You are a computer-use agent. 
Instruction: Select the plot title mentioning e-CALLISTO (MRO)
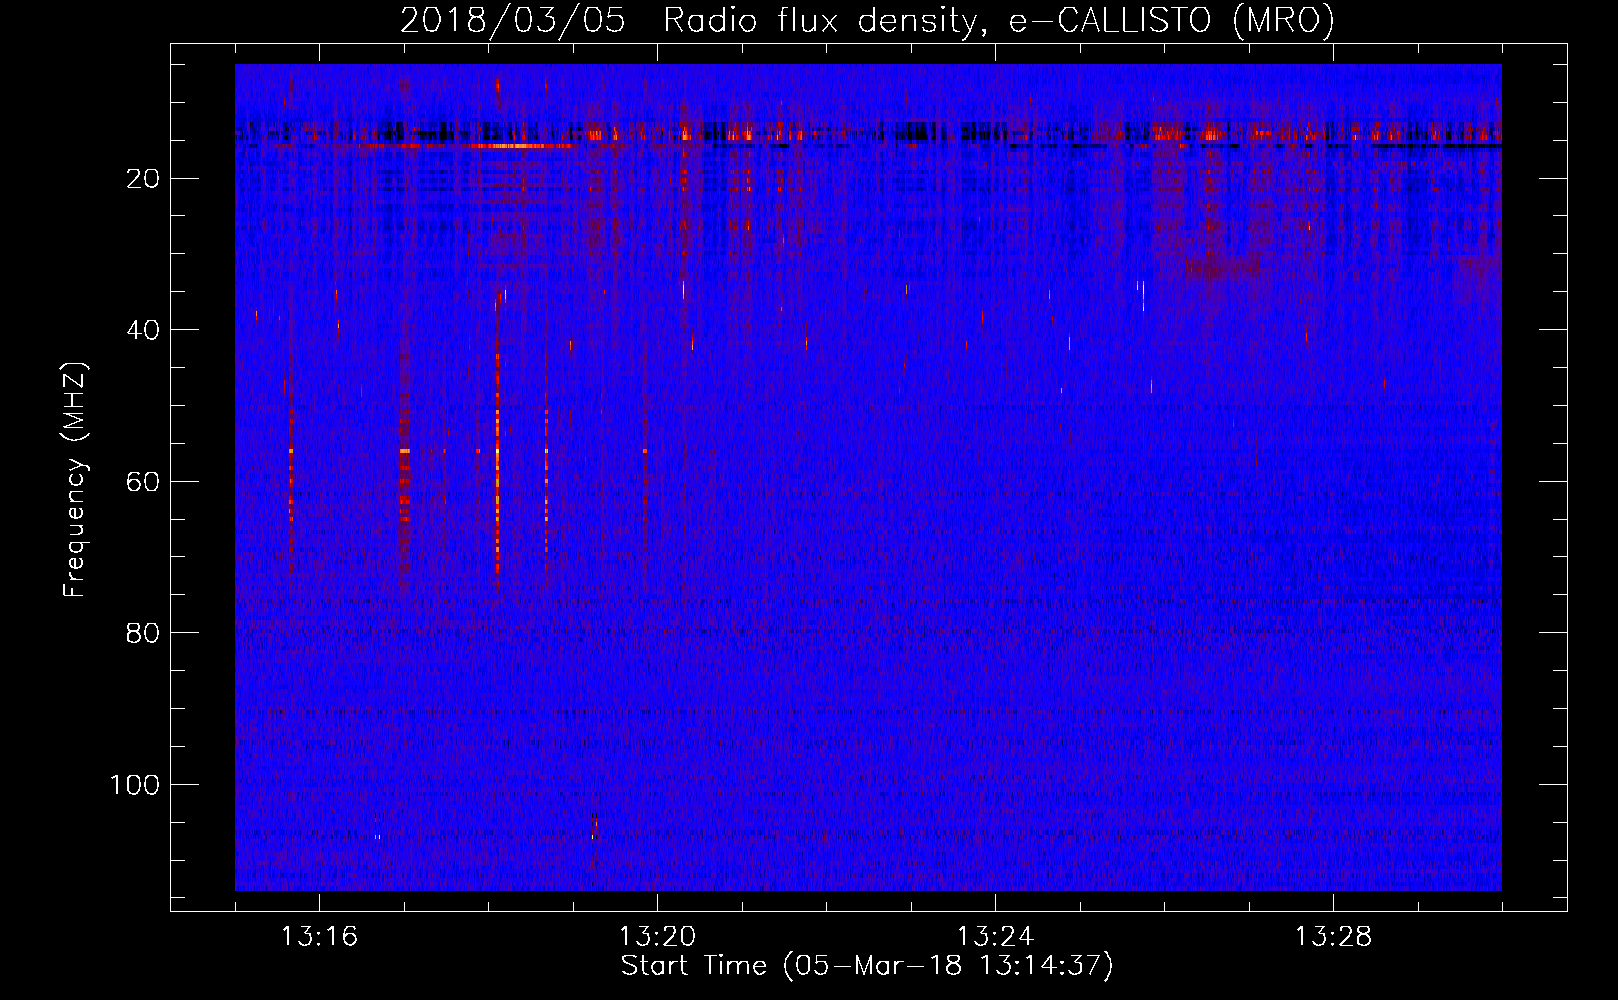[x=867, y=20]
